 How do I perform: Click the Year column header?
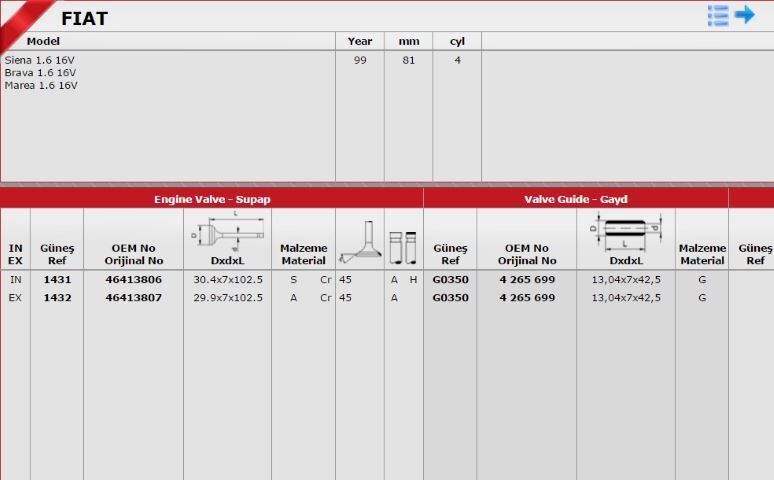click(x=359, y=41)
